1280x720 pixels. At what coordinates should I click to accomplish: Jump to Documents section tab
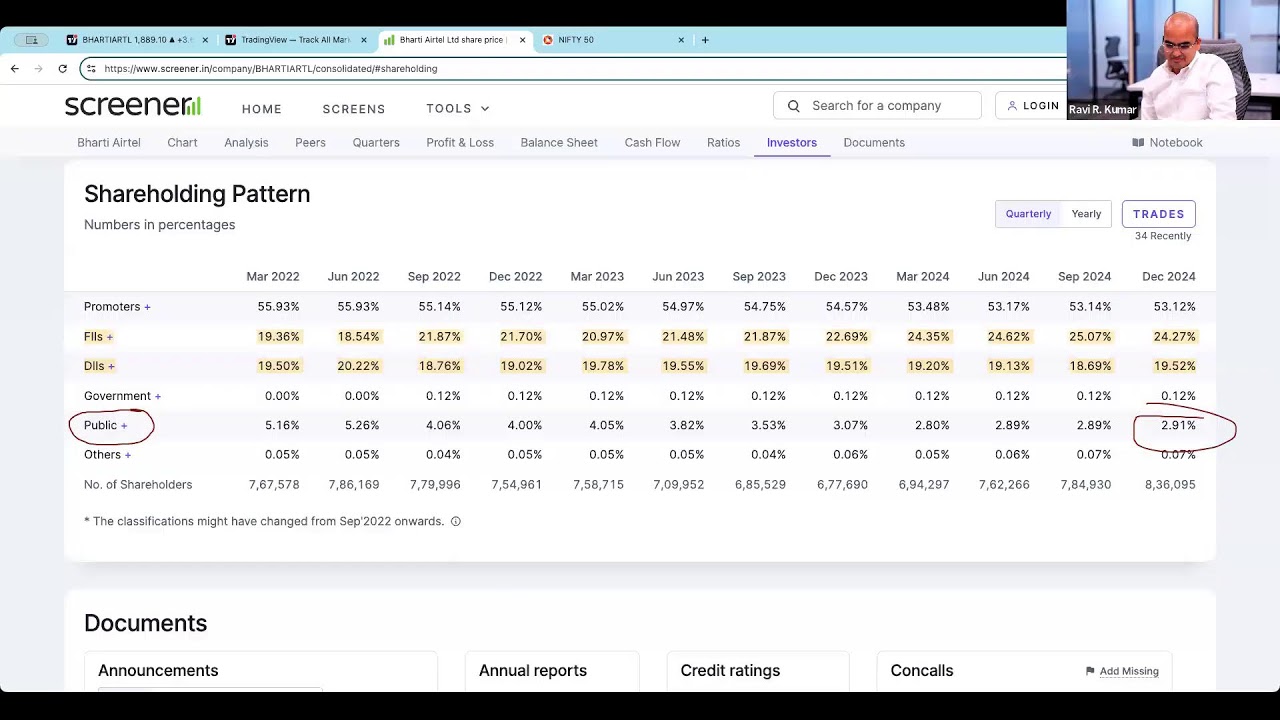(874, 142)
